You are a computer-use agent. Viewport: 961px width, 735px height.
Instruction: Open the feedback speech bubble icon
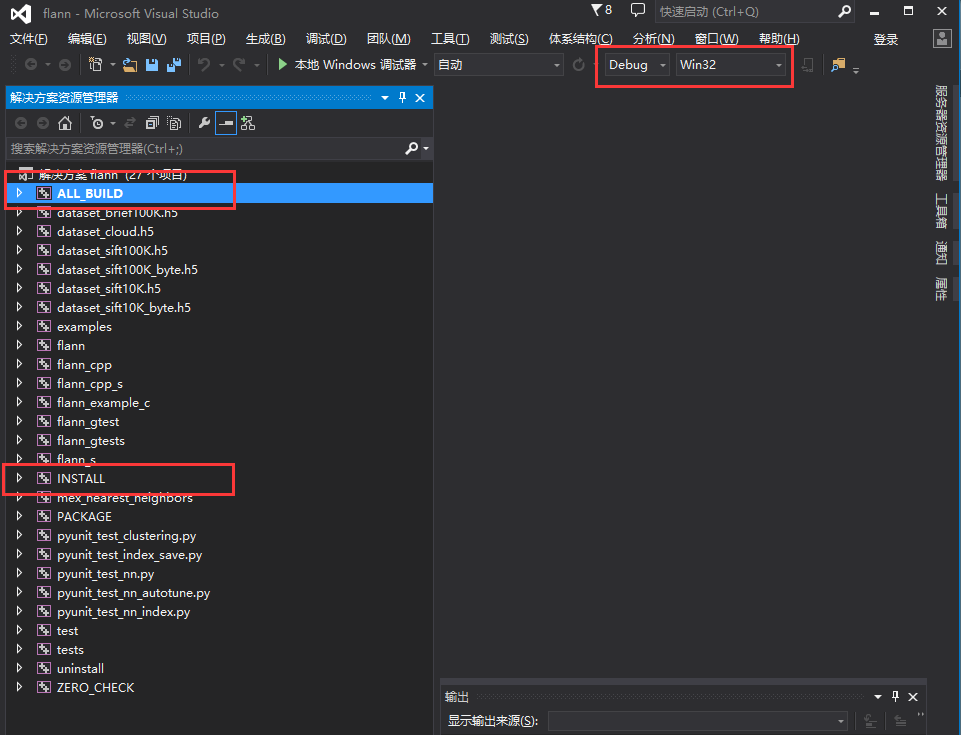(x=638, y=10)
